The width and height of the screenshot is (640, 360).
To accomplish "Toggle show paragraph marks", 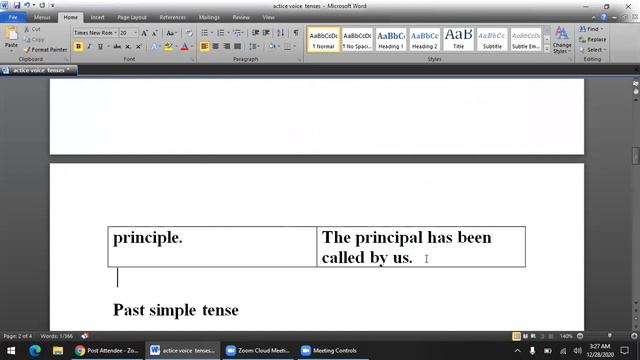I will pyautogui.click(x=296, y=33).
